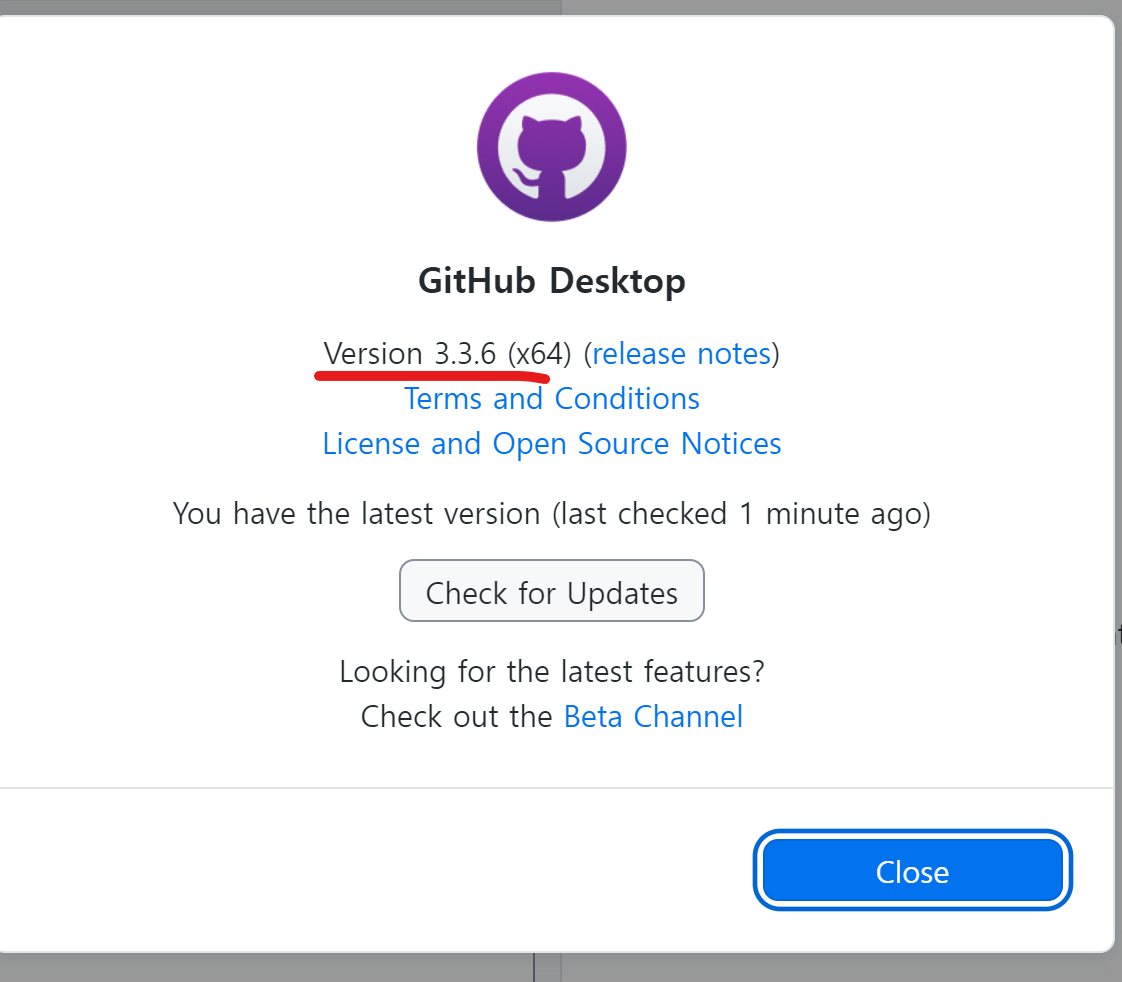Click the GitHub Desktop logo icon

click(551, 146)
